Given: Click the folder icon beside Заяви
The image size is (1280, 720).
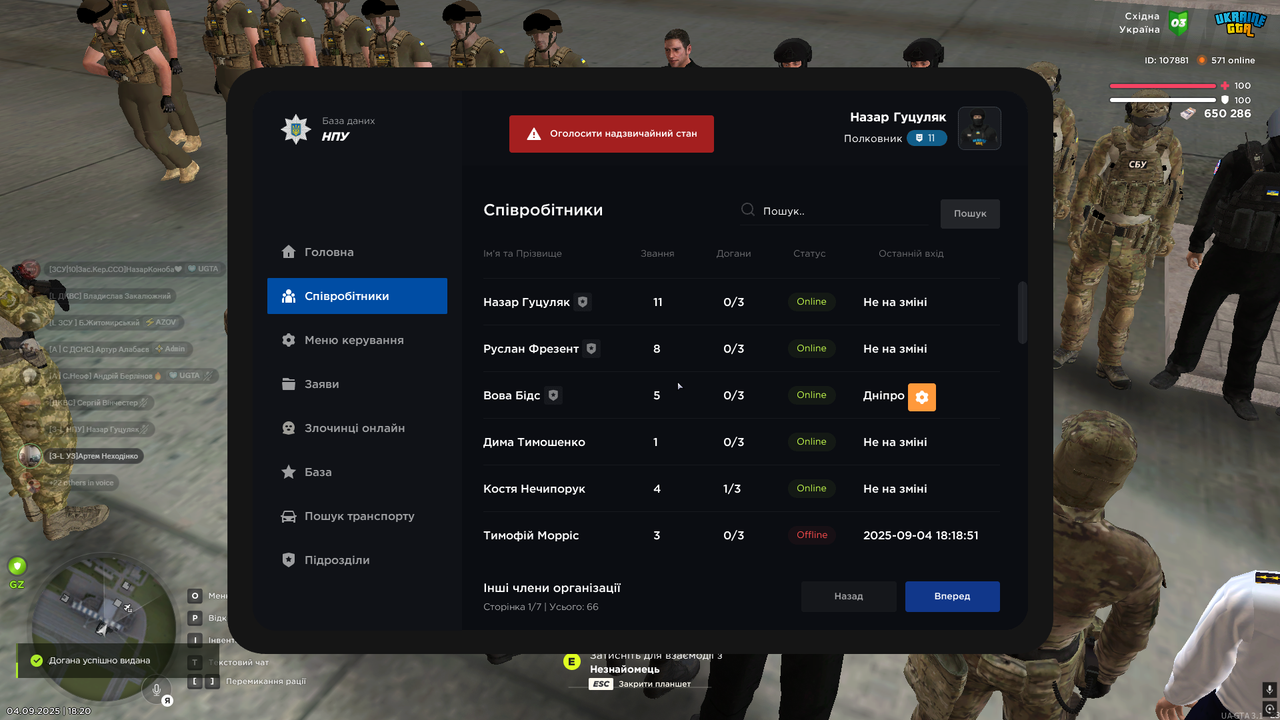Looking at the screenshot, I should pyautogui.click(x=288, y=384).
